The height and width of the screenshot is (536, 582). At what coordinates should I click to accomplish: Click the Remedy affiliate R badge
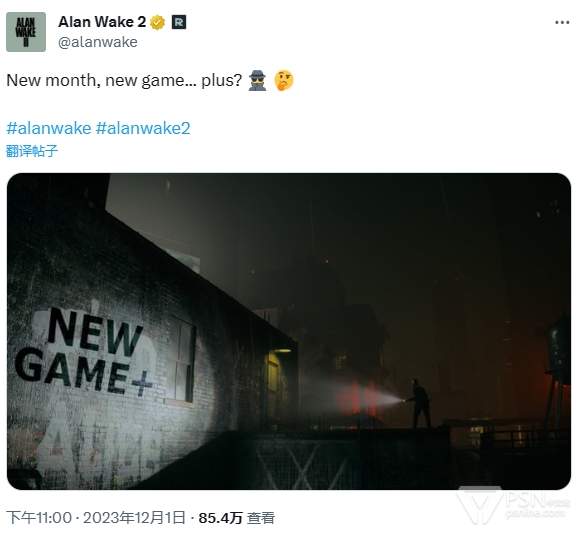click(179, 23)
